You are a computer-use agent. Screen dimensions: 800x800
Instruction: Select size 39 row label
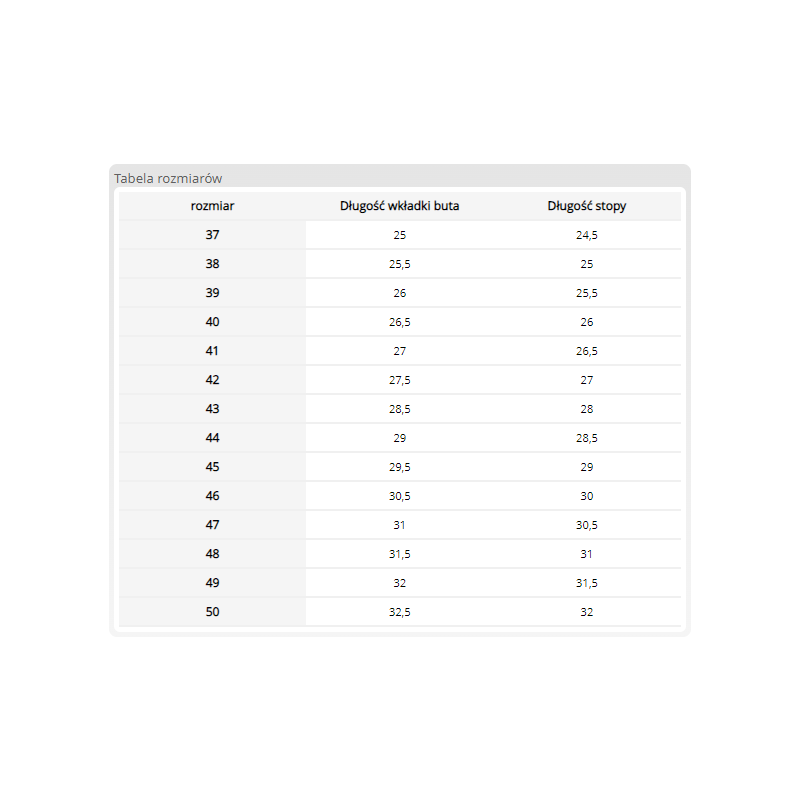(x=213, y=293)
